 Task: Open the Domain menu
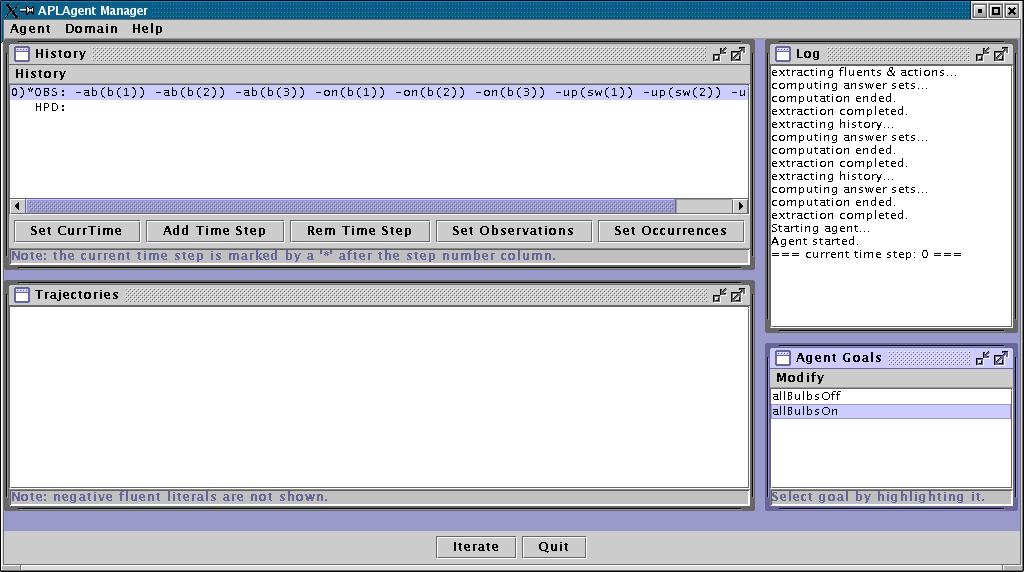coord(91,29)
